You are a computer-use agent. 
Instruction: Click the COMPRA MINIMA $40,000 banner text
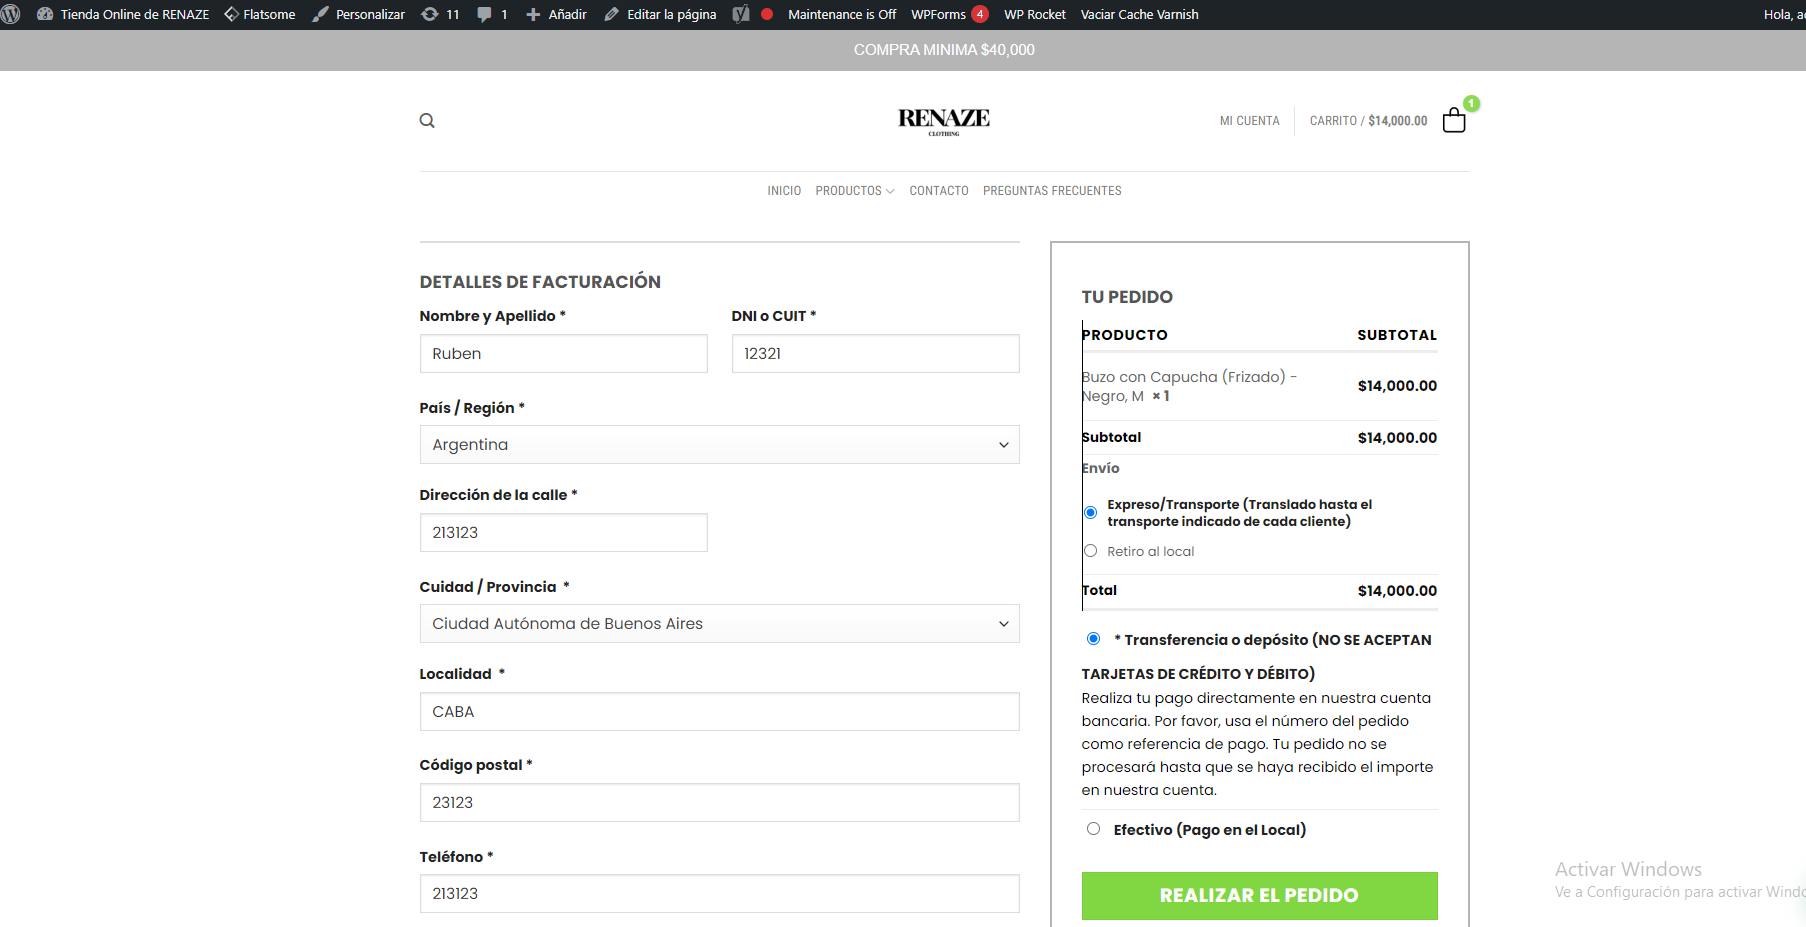[x=944, y=50]
